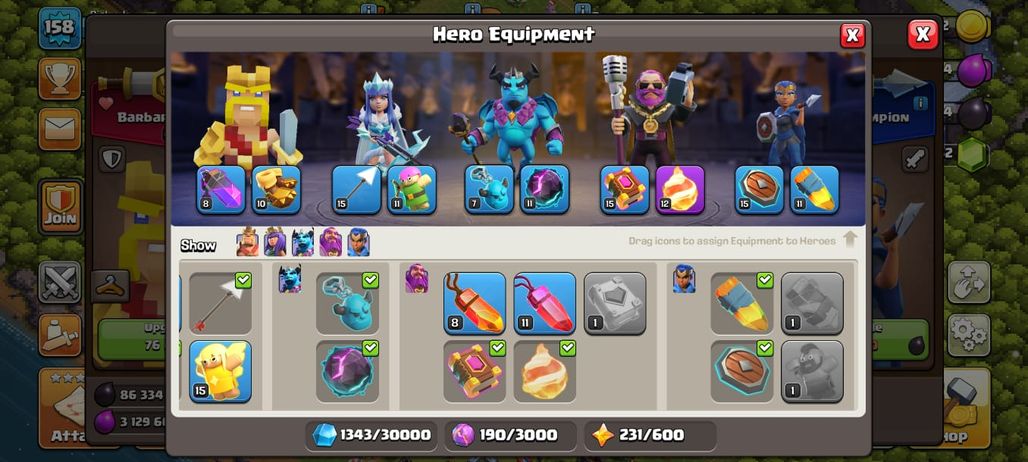Tap the Starry Ore 231/600 counter
The width and height of the screenshot is (1028, 462).
tap(650, 435)
